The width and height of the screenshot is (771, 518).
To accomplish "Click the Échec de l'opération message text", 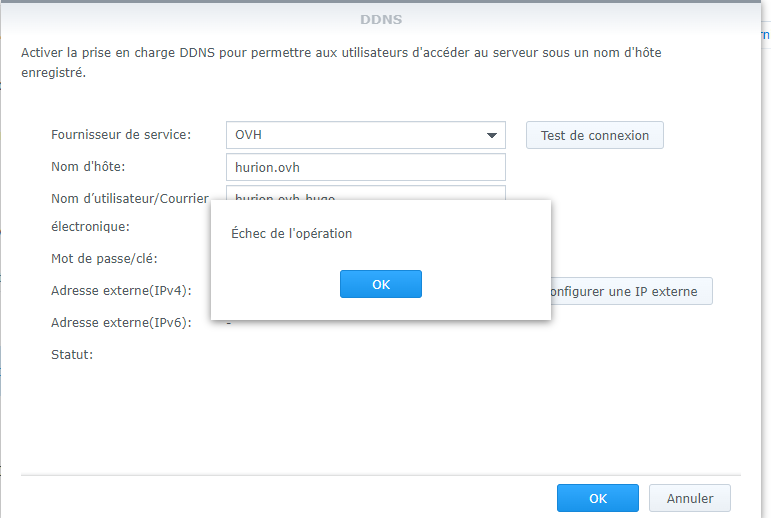I will coord(292,234).
